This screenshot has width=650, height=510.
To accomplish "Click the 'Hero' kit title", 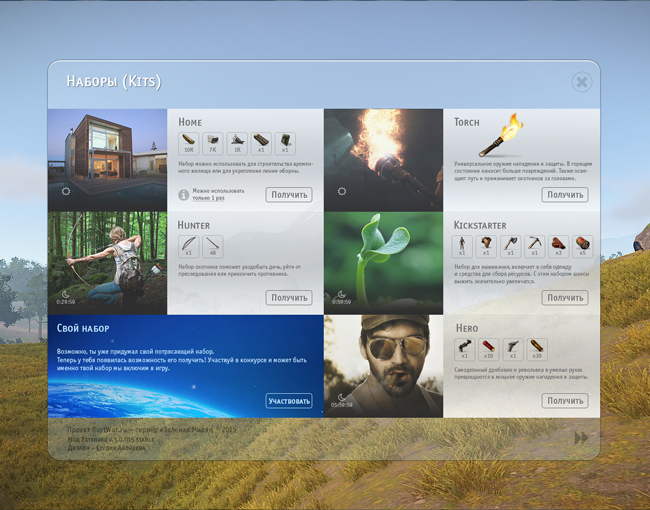I will click(x=467, y=328).
